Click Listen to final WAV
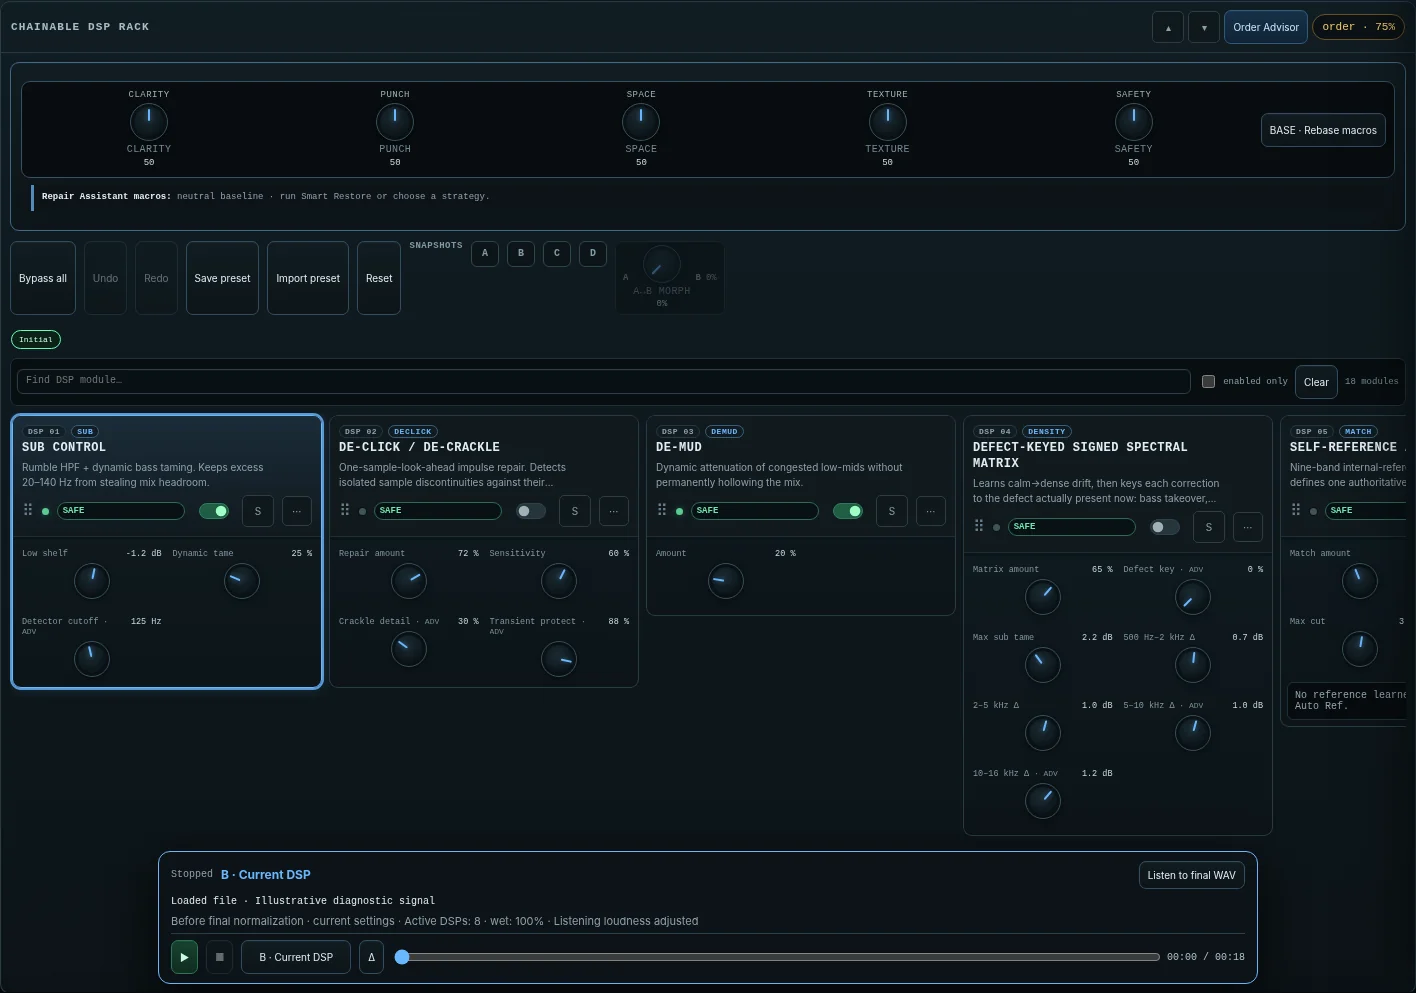 coord(1192,875)
